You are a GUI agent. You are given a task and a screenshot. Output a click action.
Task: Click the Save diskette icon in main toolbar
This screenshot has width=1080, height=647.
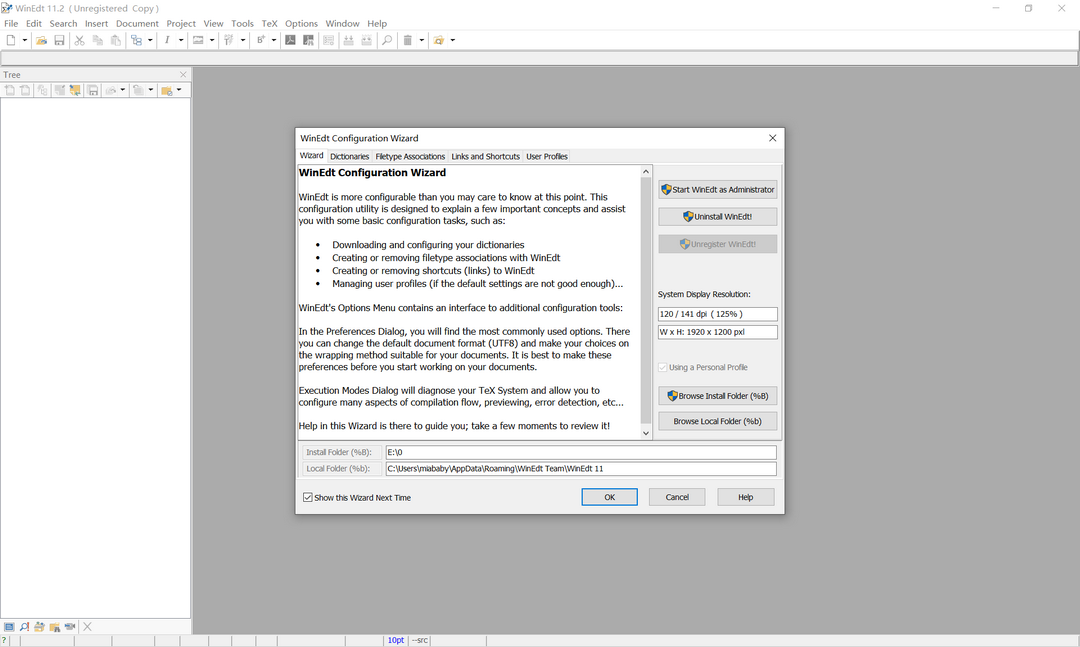coord(59,40)
